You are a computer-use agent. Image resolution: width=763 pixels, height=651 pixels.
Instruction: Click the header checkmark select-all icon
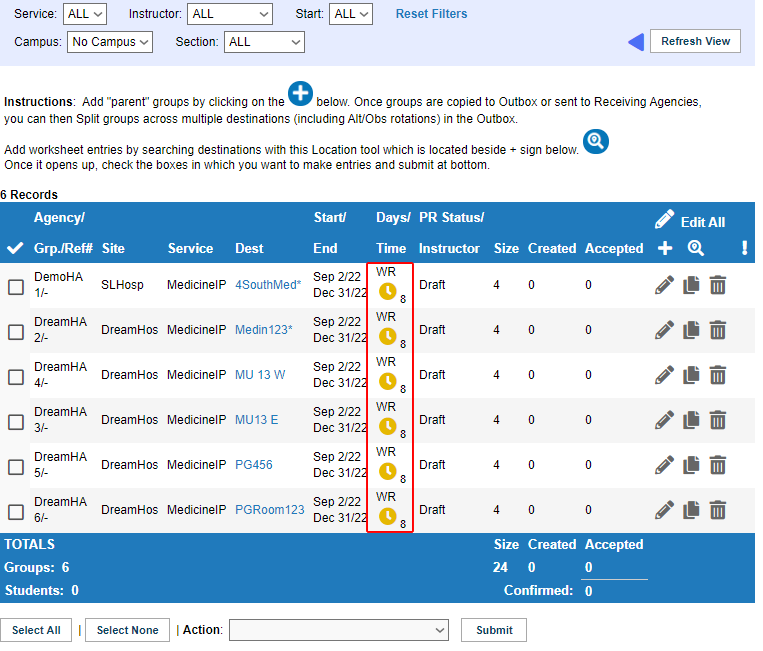[x=15, y=248]
